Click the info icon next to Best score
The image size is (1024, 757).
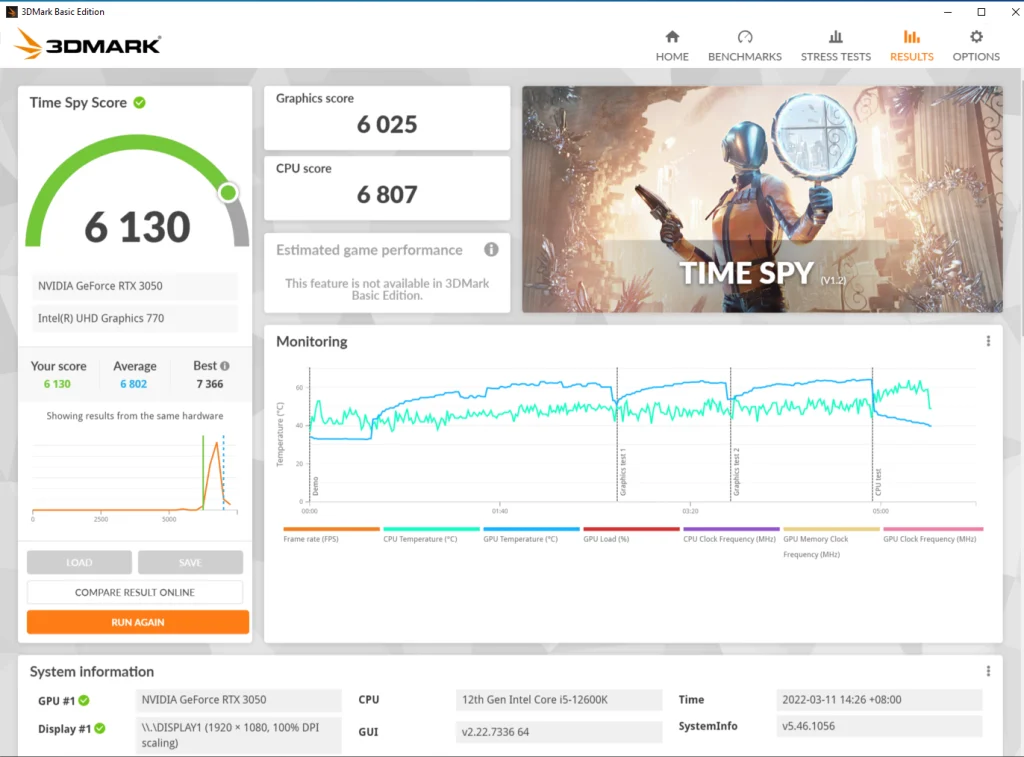tap(225, 366)
